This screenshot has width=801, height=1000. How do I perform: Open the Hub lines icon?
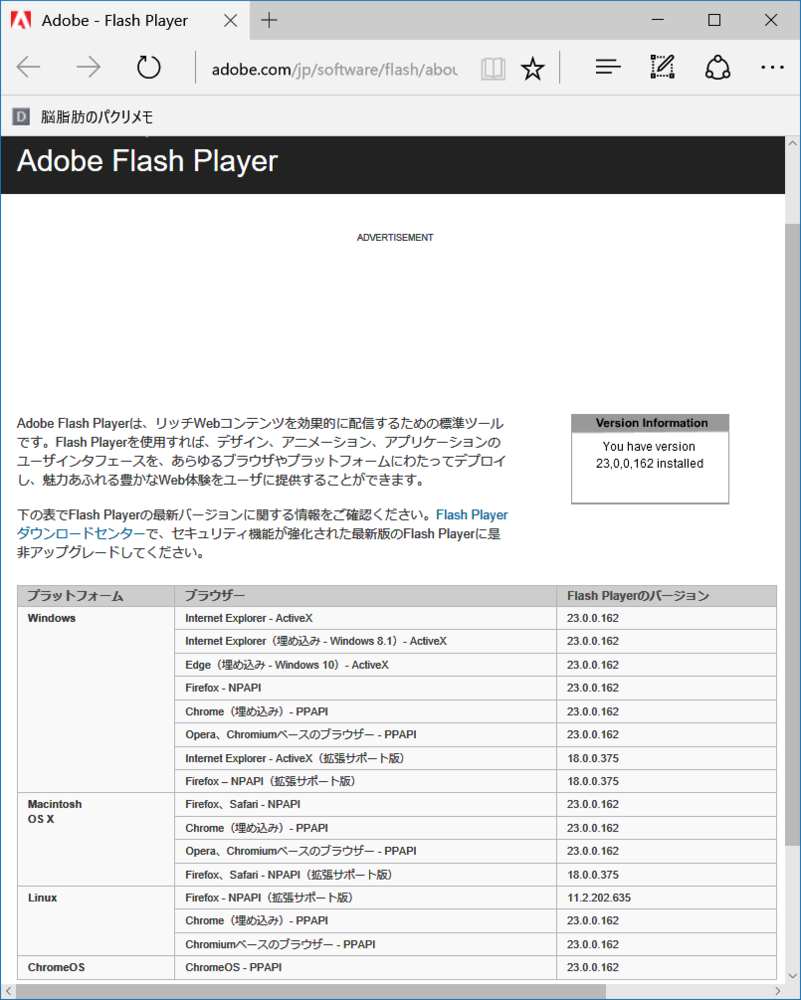(x=608, y=67)
